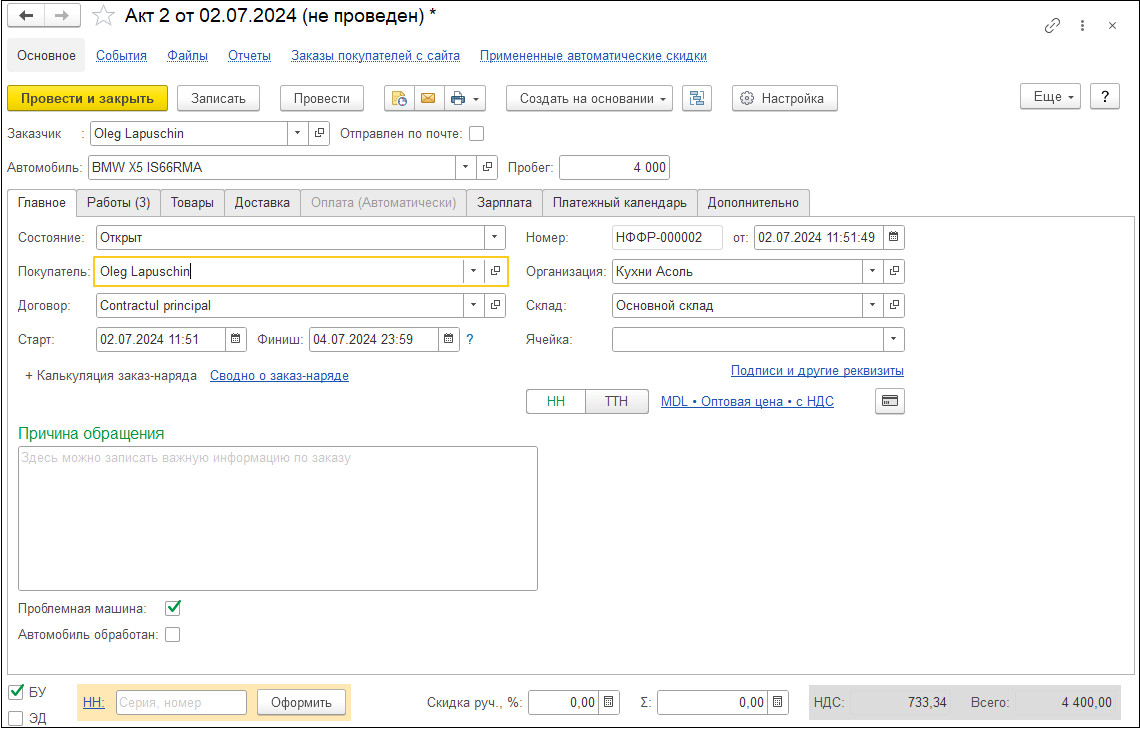The width and height of the screenshot is (1140, 729).
Task: Open the structure icon next to Создать на основании
Action: tap(696, 98)
